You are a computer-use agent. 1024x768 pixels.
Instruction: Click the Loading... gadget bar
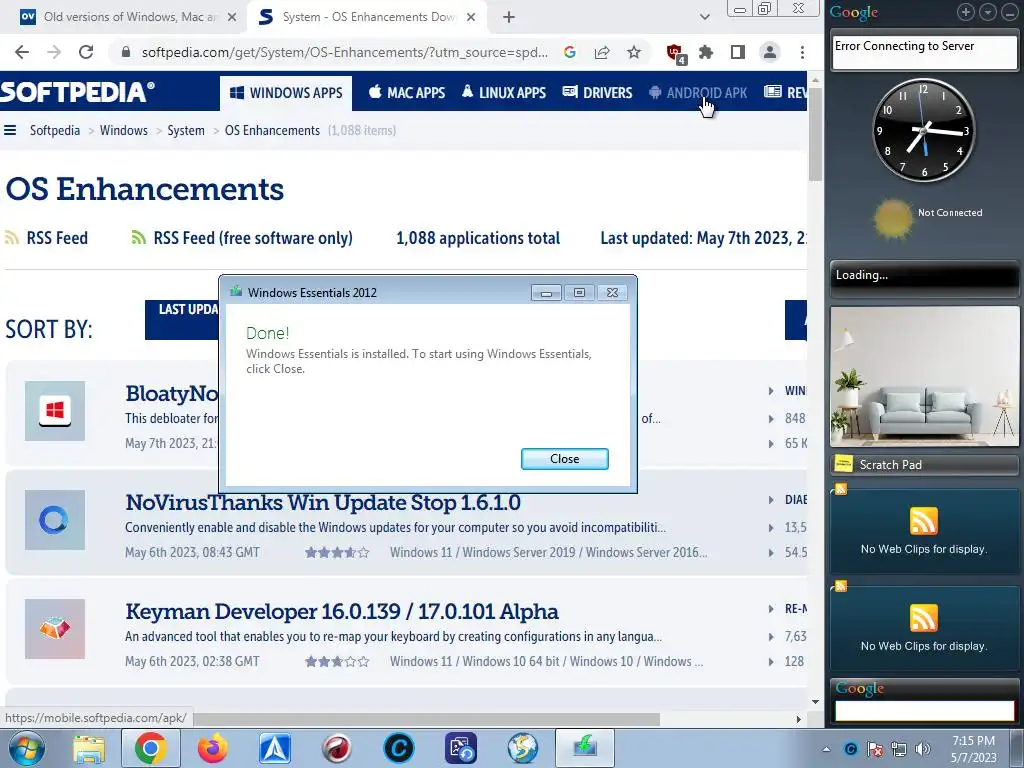924,275
